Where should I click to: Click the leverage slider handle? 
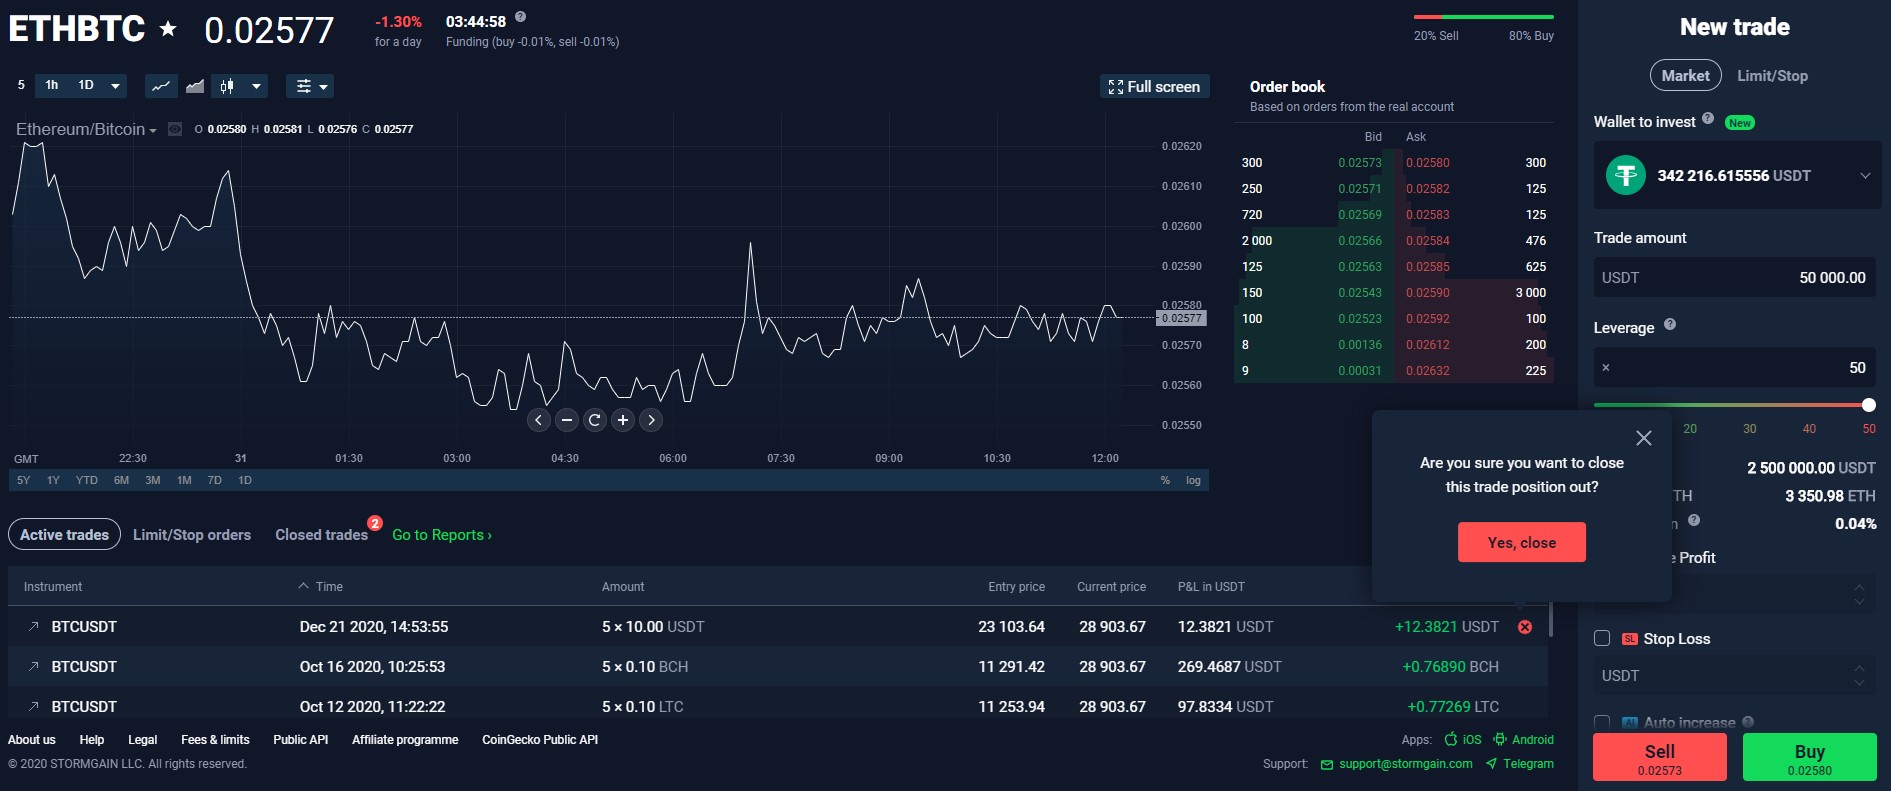pyautogui.click(x=1869, y=405)
